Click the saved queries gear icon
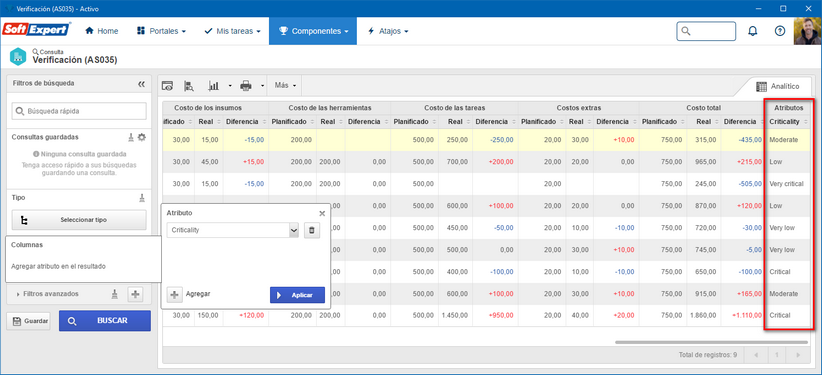 click(142, 137)
